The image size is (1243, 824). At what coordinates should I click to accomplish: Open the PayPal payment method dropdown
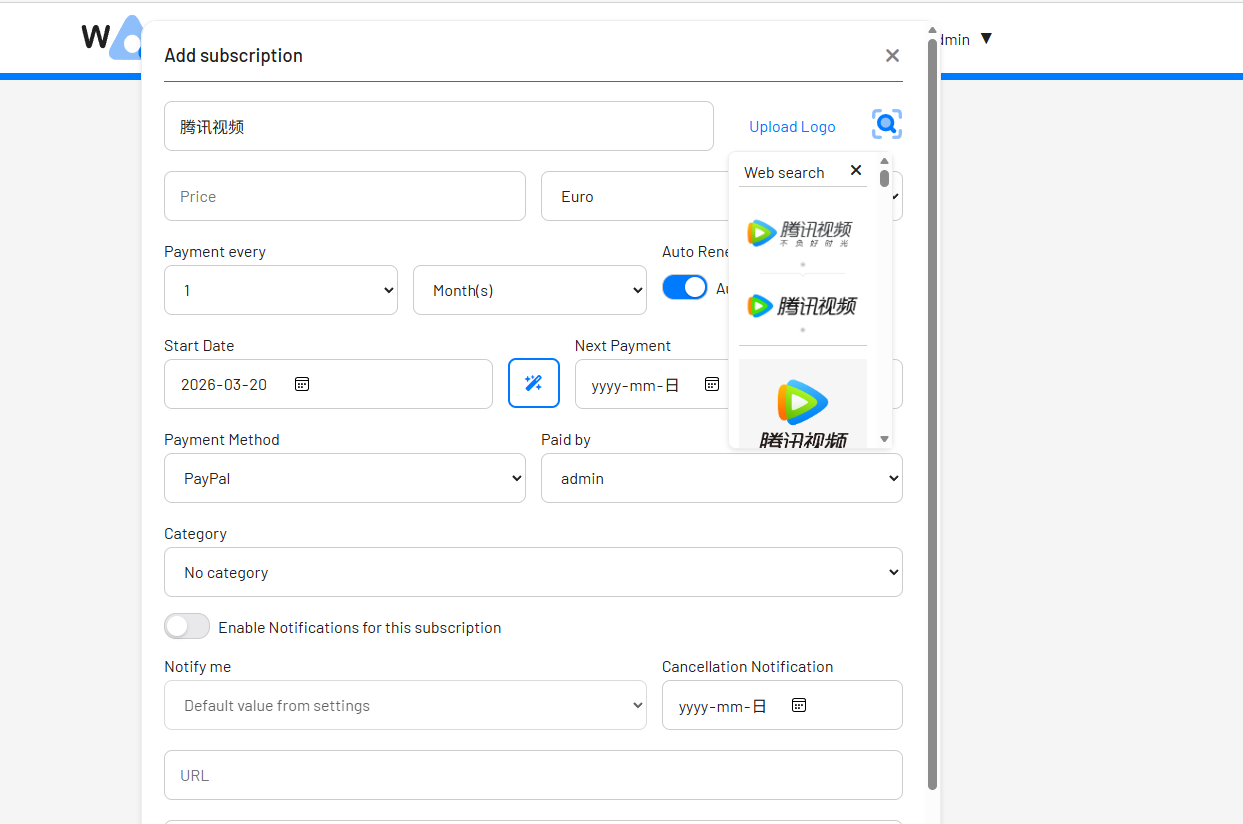(344, 478)
